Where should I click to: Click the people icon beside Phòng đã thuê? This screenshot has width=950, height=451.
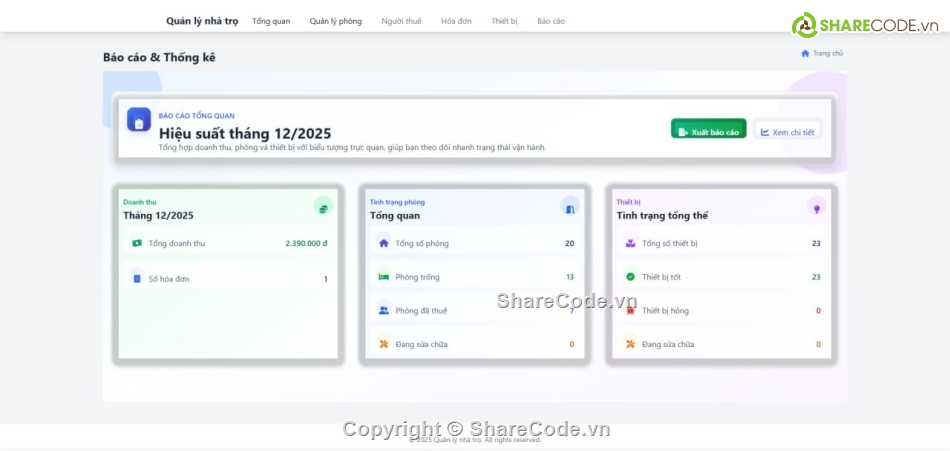pos(384,310)
